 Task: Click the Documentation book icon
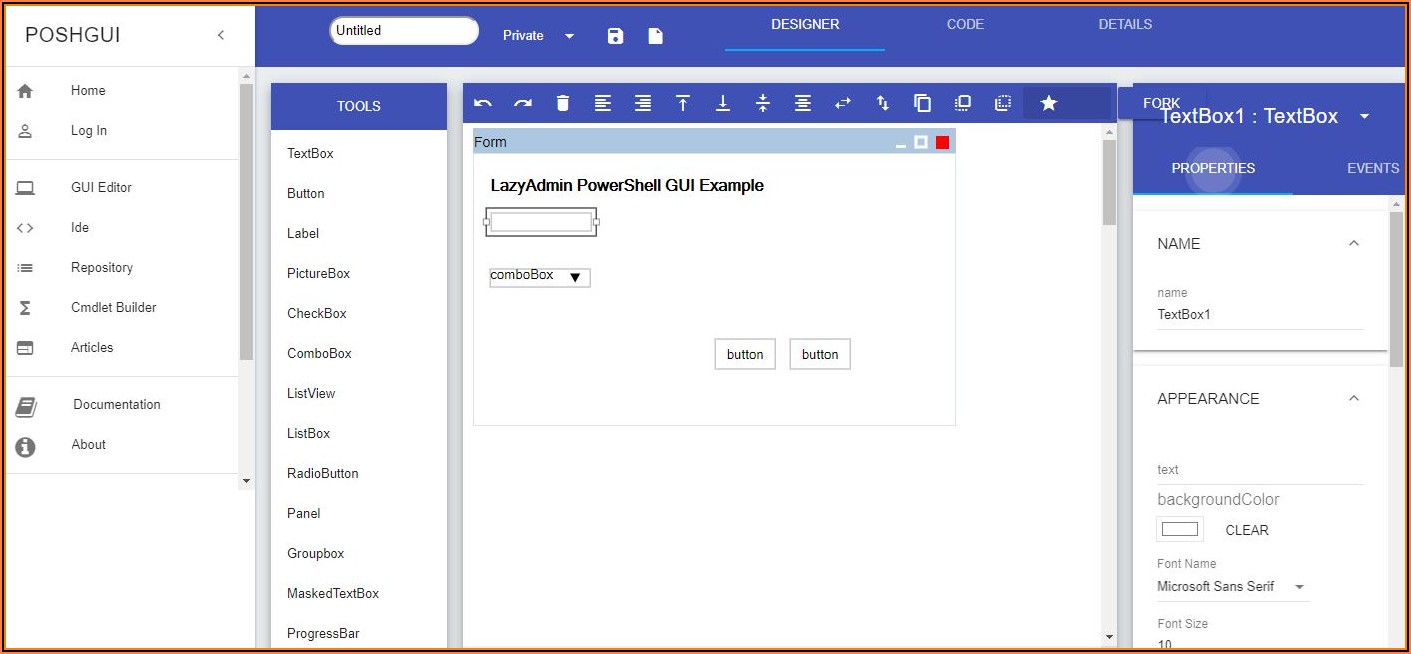[25, 407]
